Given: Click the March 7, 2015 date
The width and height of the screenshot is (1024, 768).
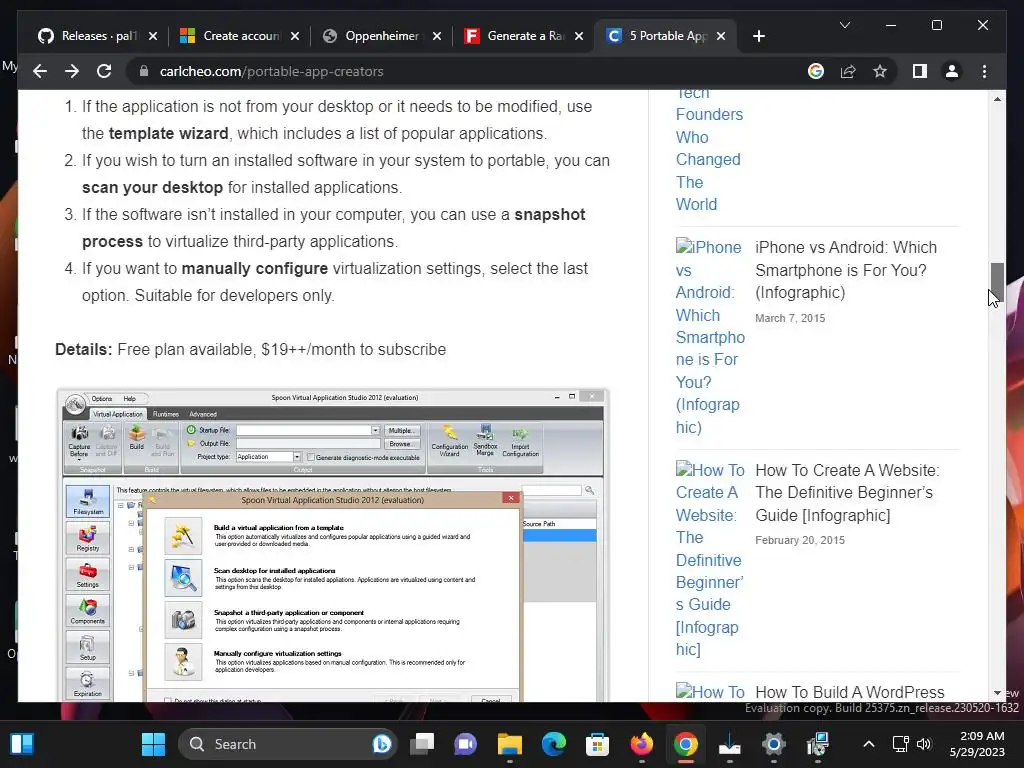Looking at the screenshot, I should [790, 318].
